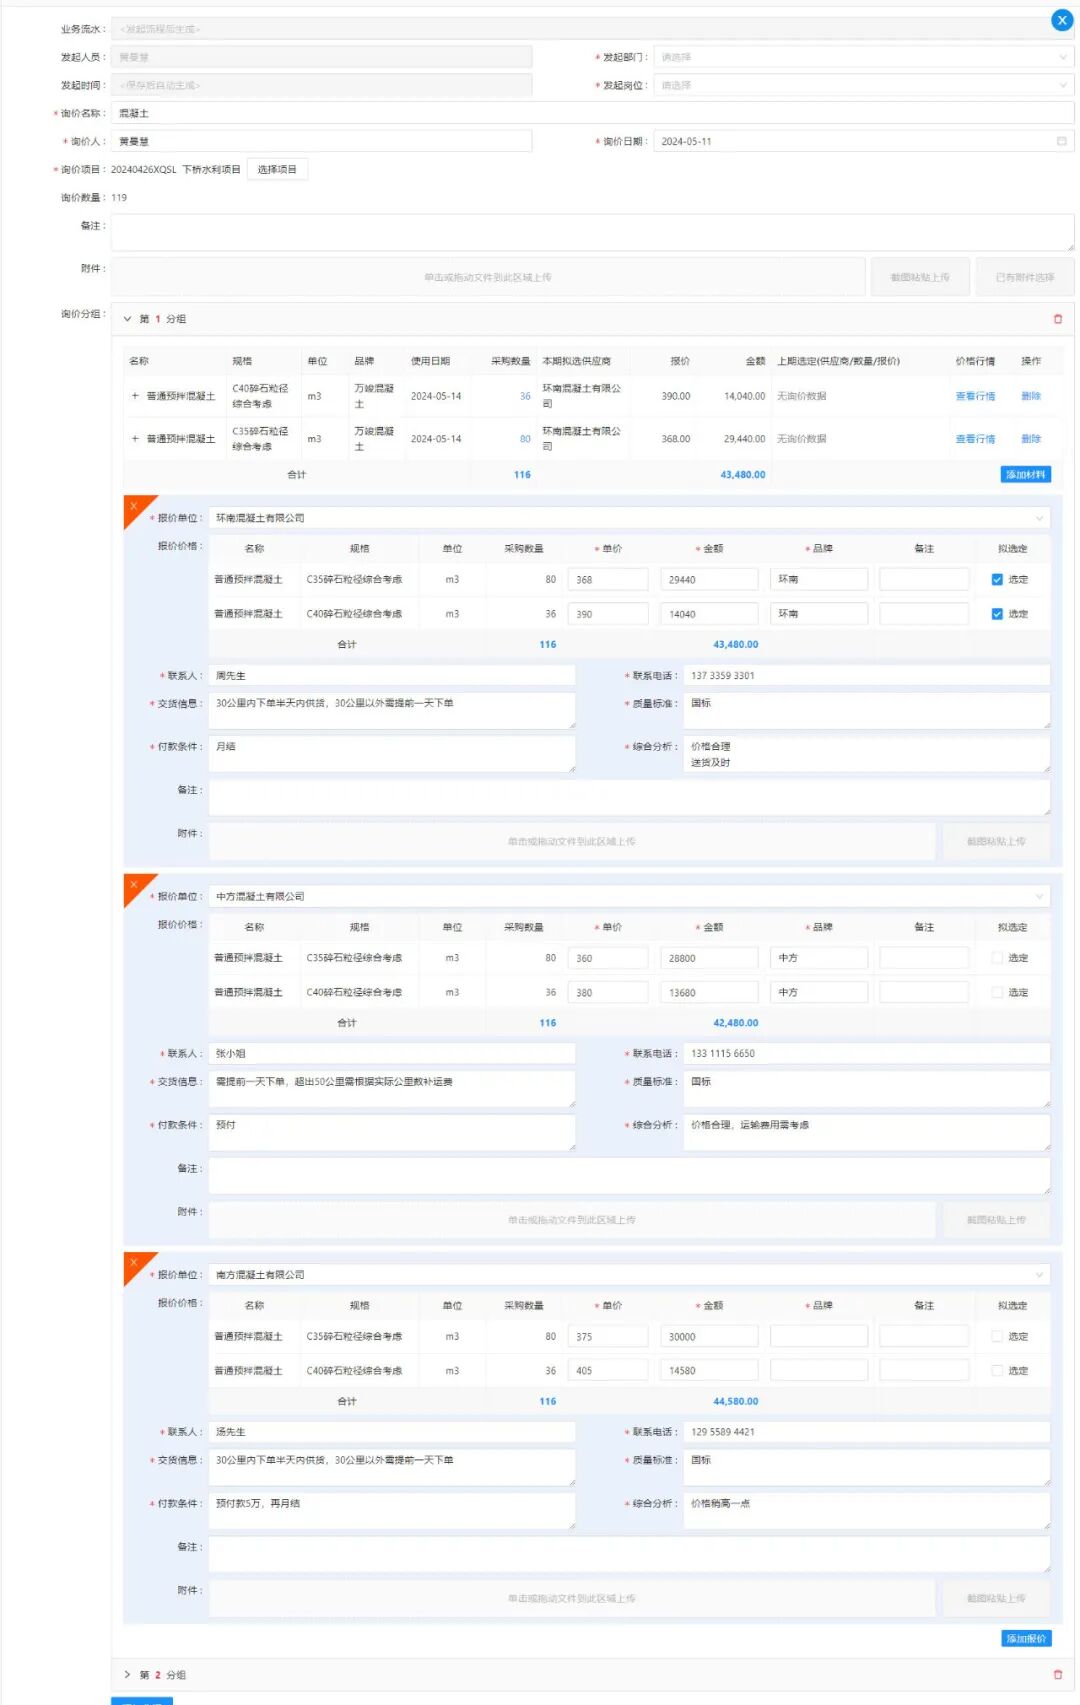Uncheck 选定 for 环南 C35 row priced 368
Image resolution: width=1080 pixels, height=1705 pixels.
[997, 580]
